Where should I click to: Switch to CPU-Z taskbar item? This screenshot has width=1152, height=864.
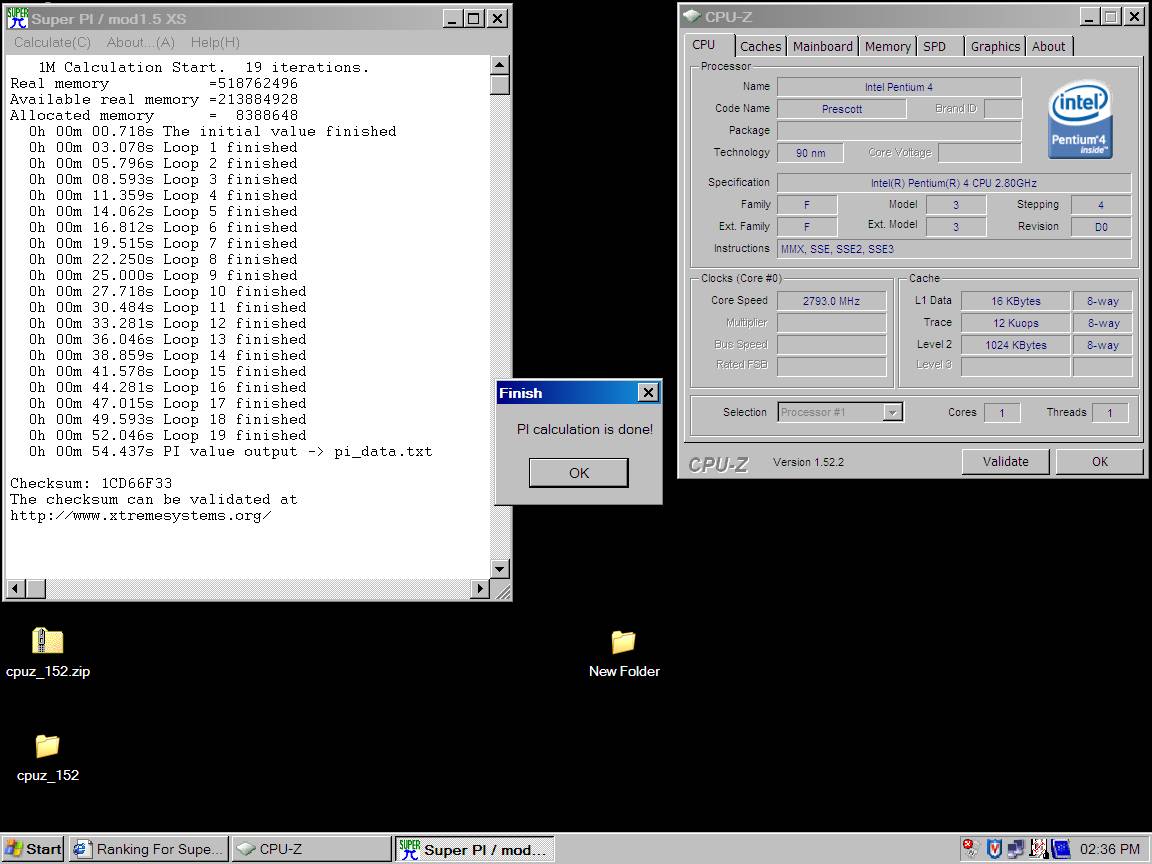(x=312, y=849)
